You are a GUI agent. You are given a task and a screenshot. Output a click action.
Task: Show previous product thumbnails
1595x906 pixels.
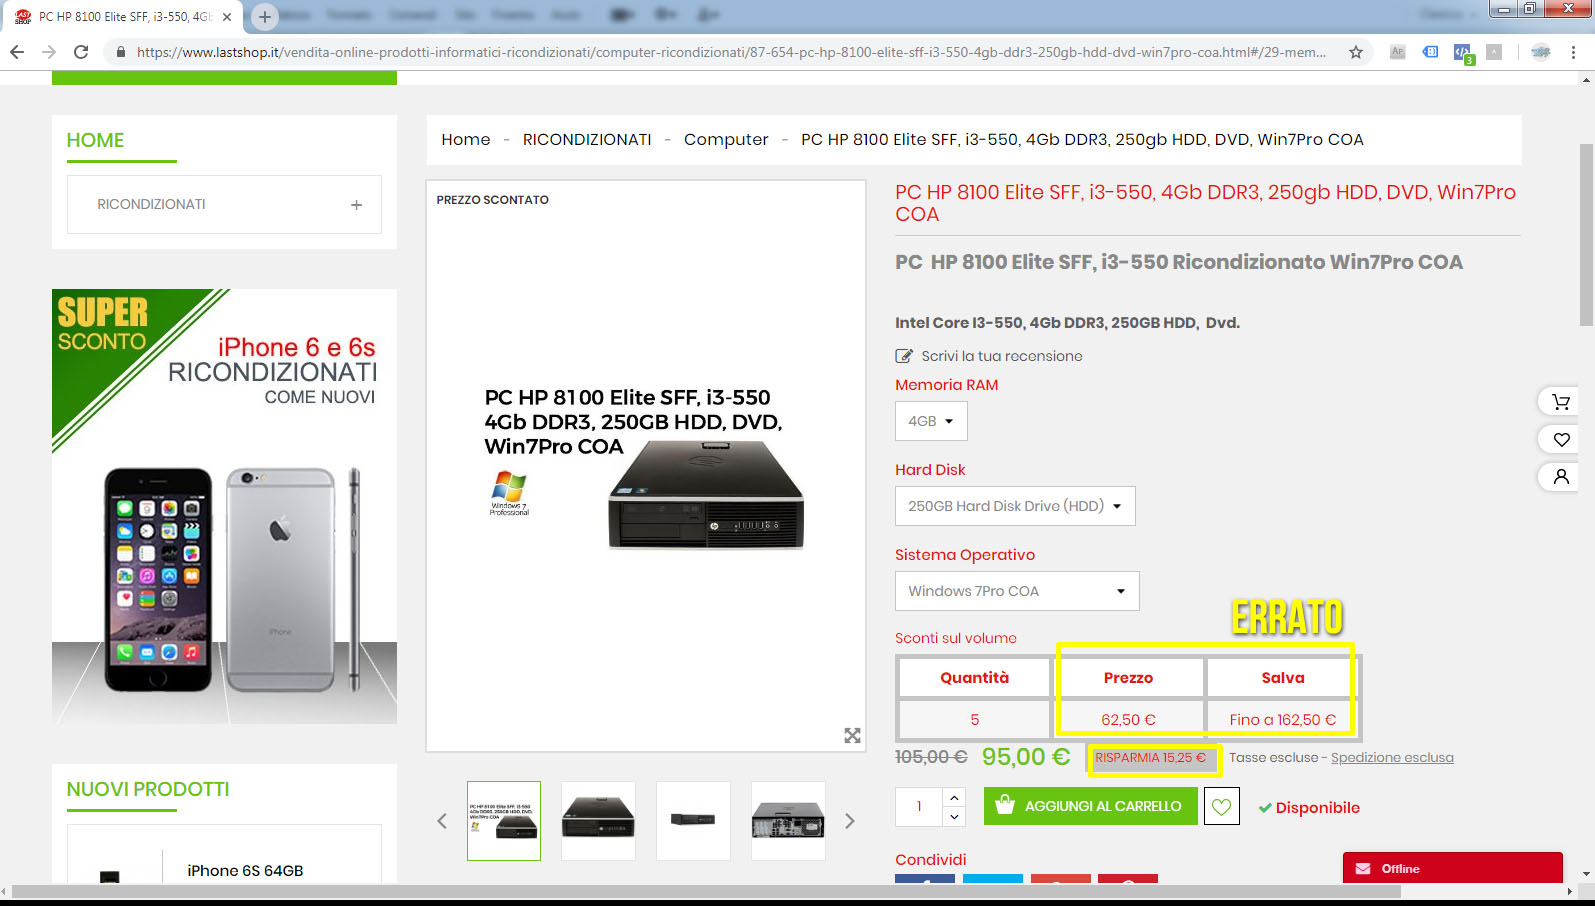[442, 821]
